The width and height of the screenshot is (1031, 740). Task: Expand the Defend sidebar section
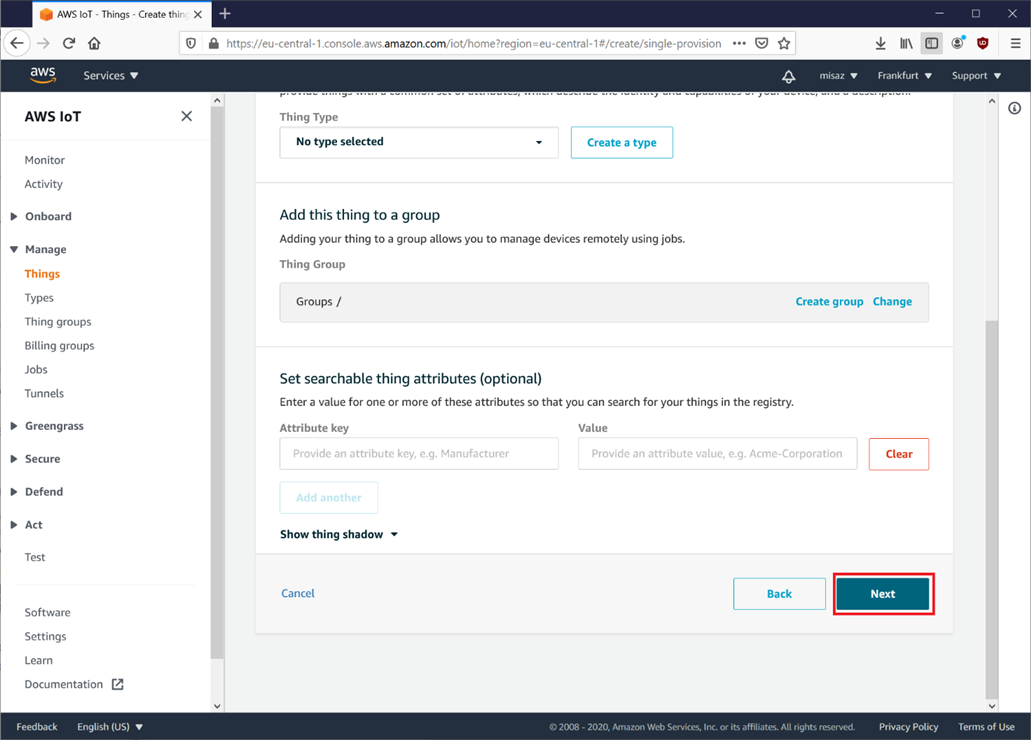click(x=37, y=491)
